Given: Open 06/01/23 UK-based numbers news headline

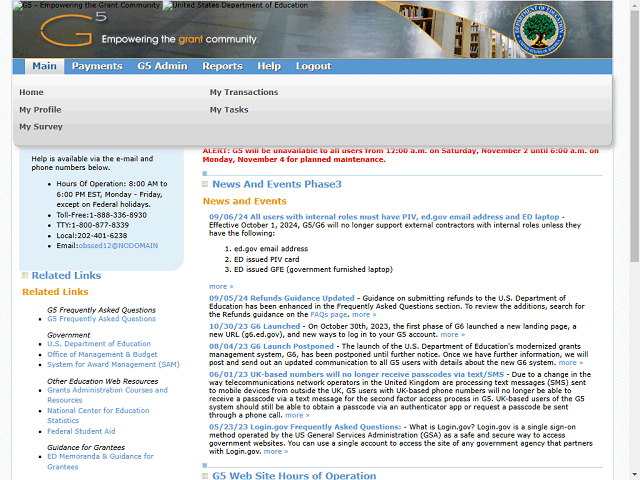Looking at the screenshot, I should (x=356, y=375).
